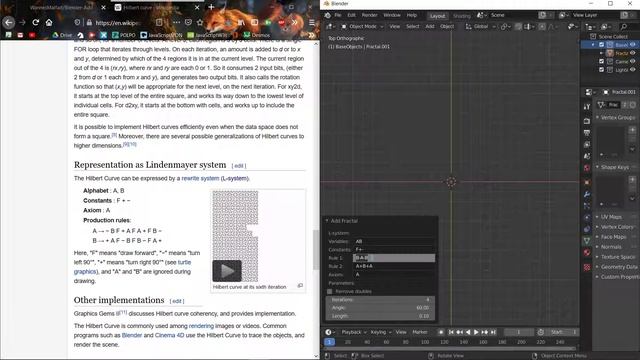Open the View Layer properties tab icon
Screen dimensions: 640x360
click(x=587, y=145)
